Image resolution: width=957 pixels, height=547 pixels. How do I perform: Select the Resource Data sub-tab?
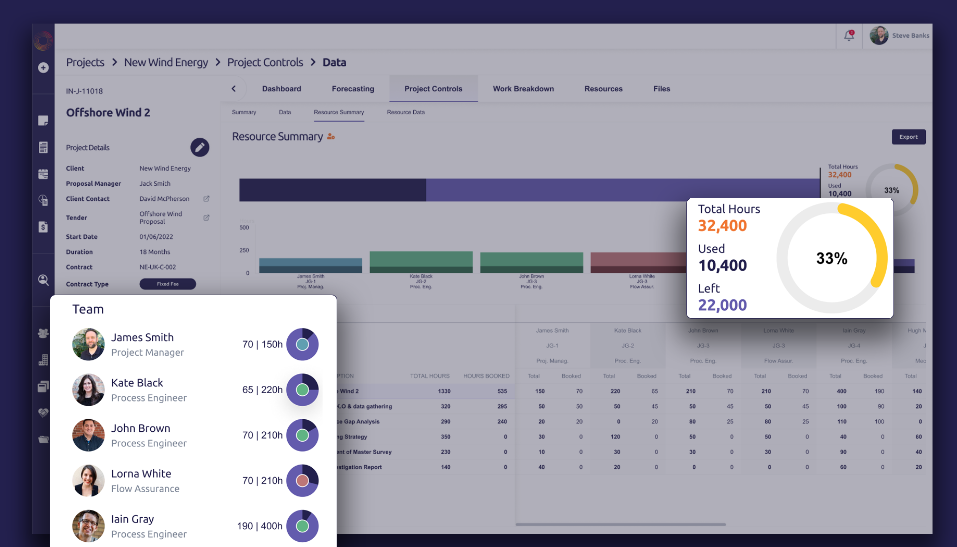click(406, 112)
